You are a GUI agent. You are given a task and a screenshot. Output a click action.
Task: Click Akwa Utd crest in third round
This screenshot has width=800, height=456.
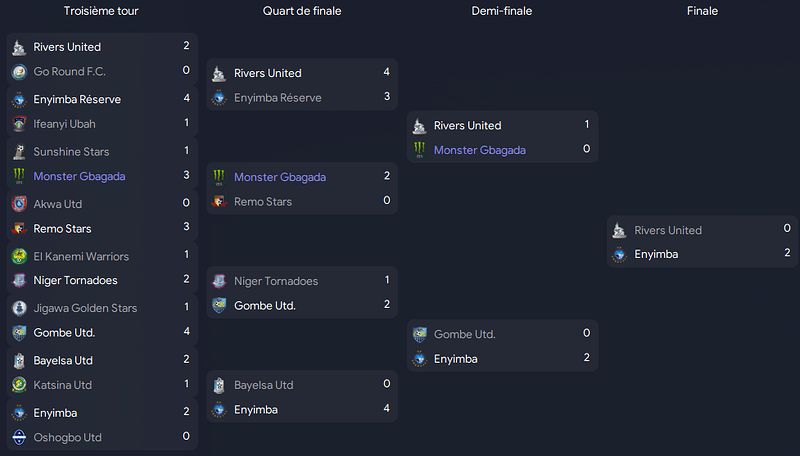click(19, 204)
